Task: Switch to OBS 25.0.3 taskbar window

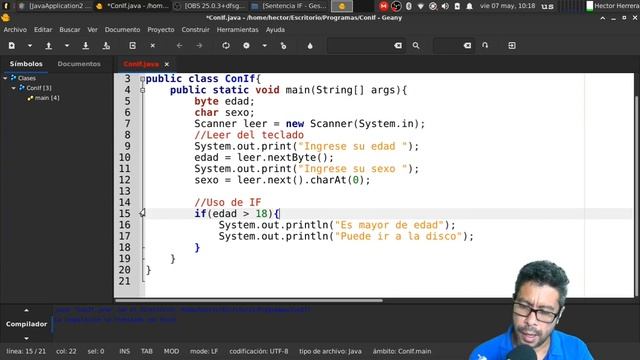Action: (x=210, y=6)
